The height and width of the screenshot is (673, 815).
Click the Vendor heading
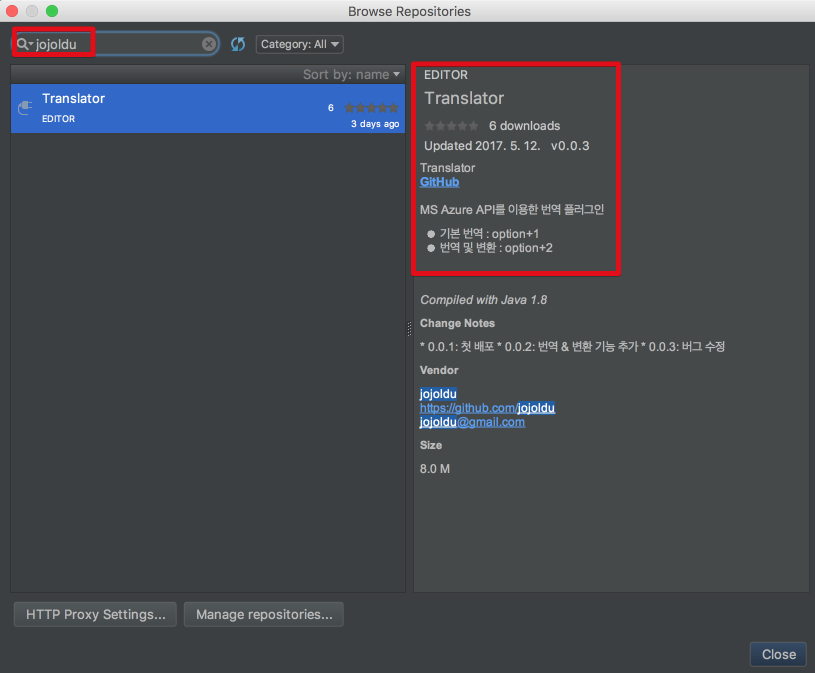(439, 370)
